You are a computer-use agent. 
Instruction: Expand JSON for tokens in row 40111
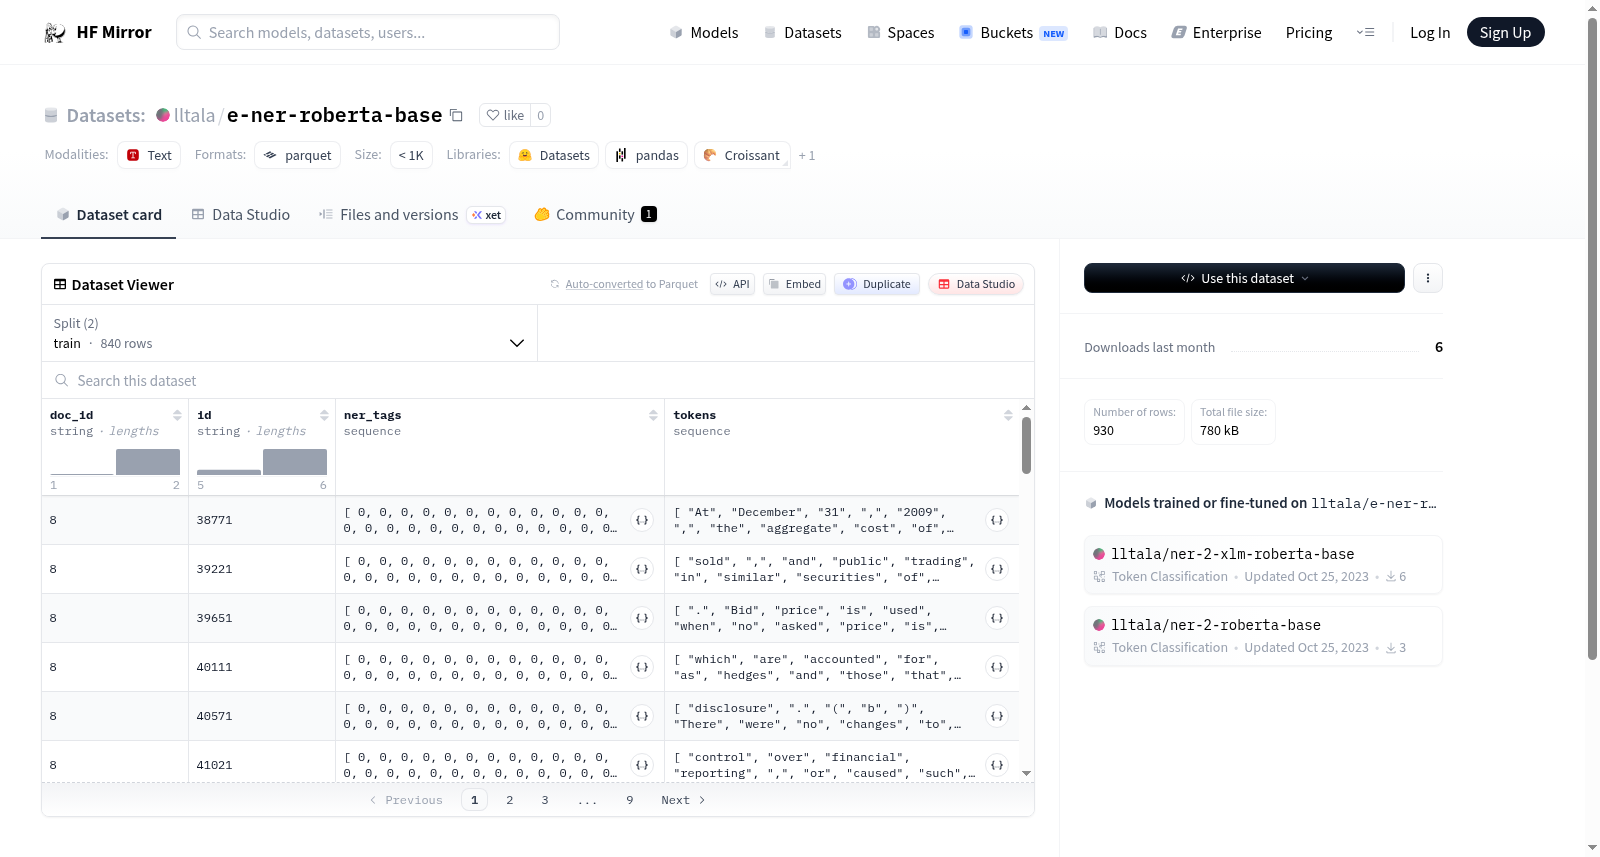(997, 667)
